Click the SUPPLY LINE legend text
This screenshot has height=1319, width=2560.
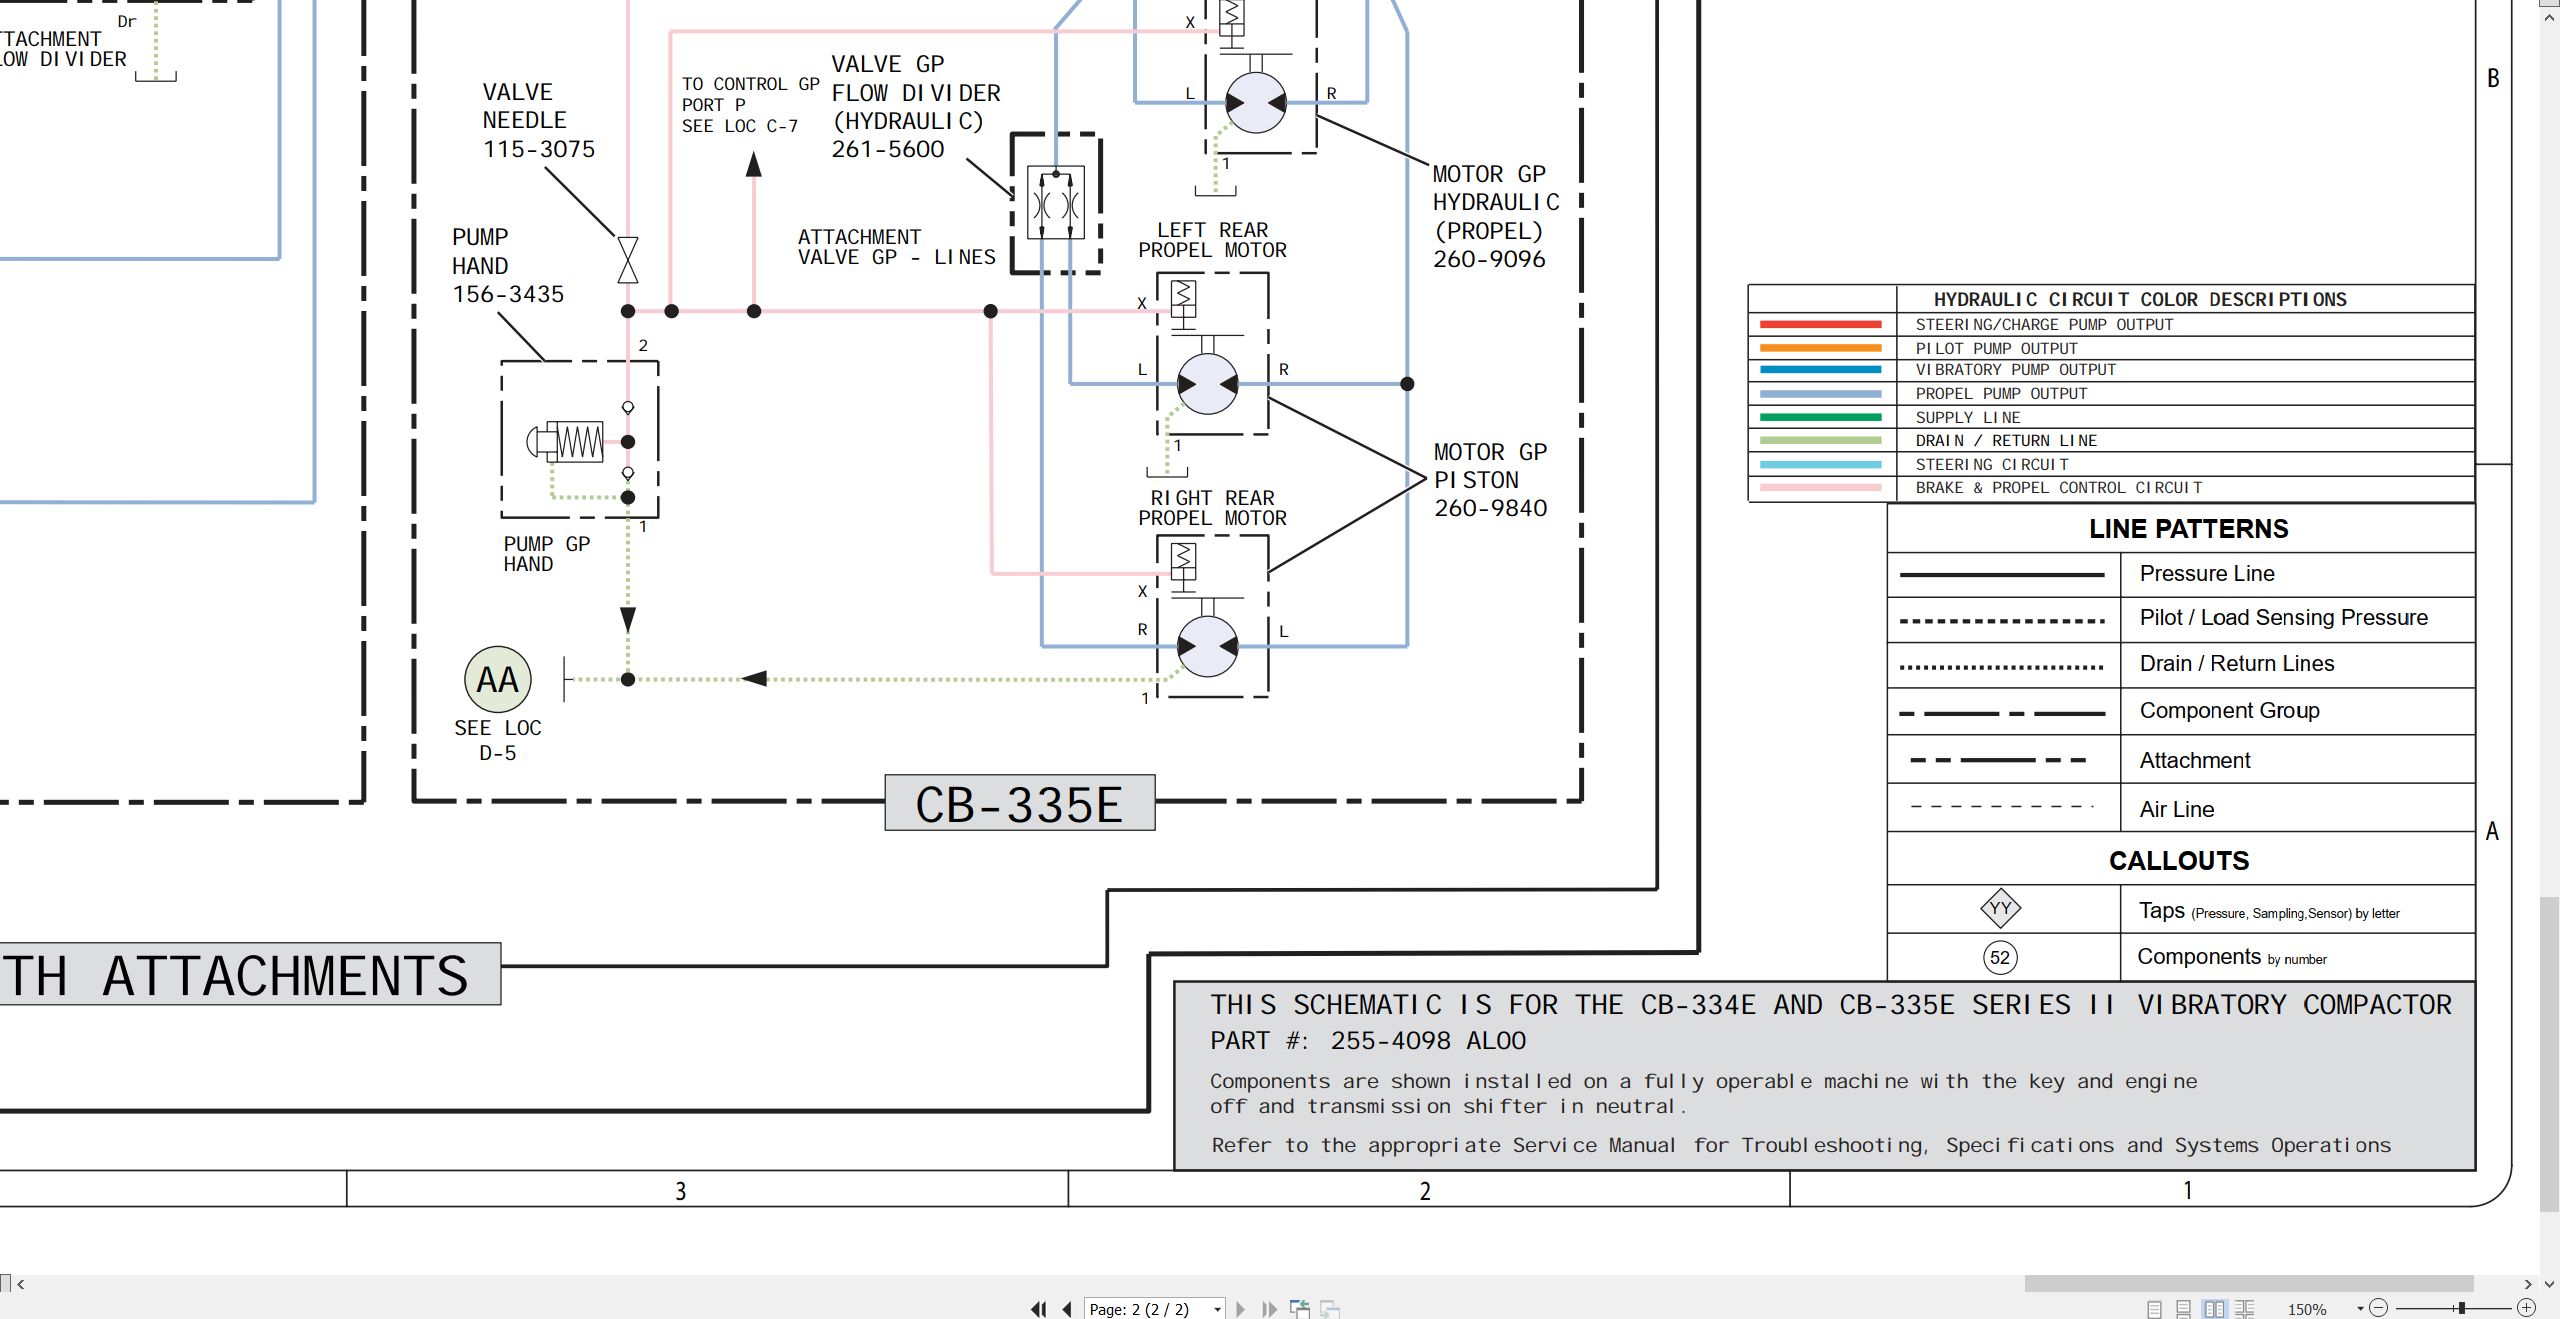click(1968, 418)
